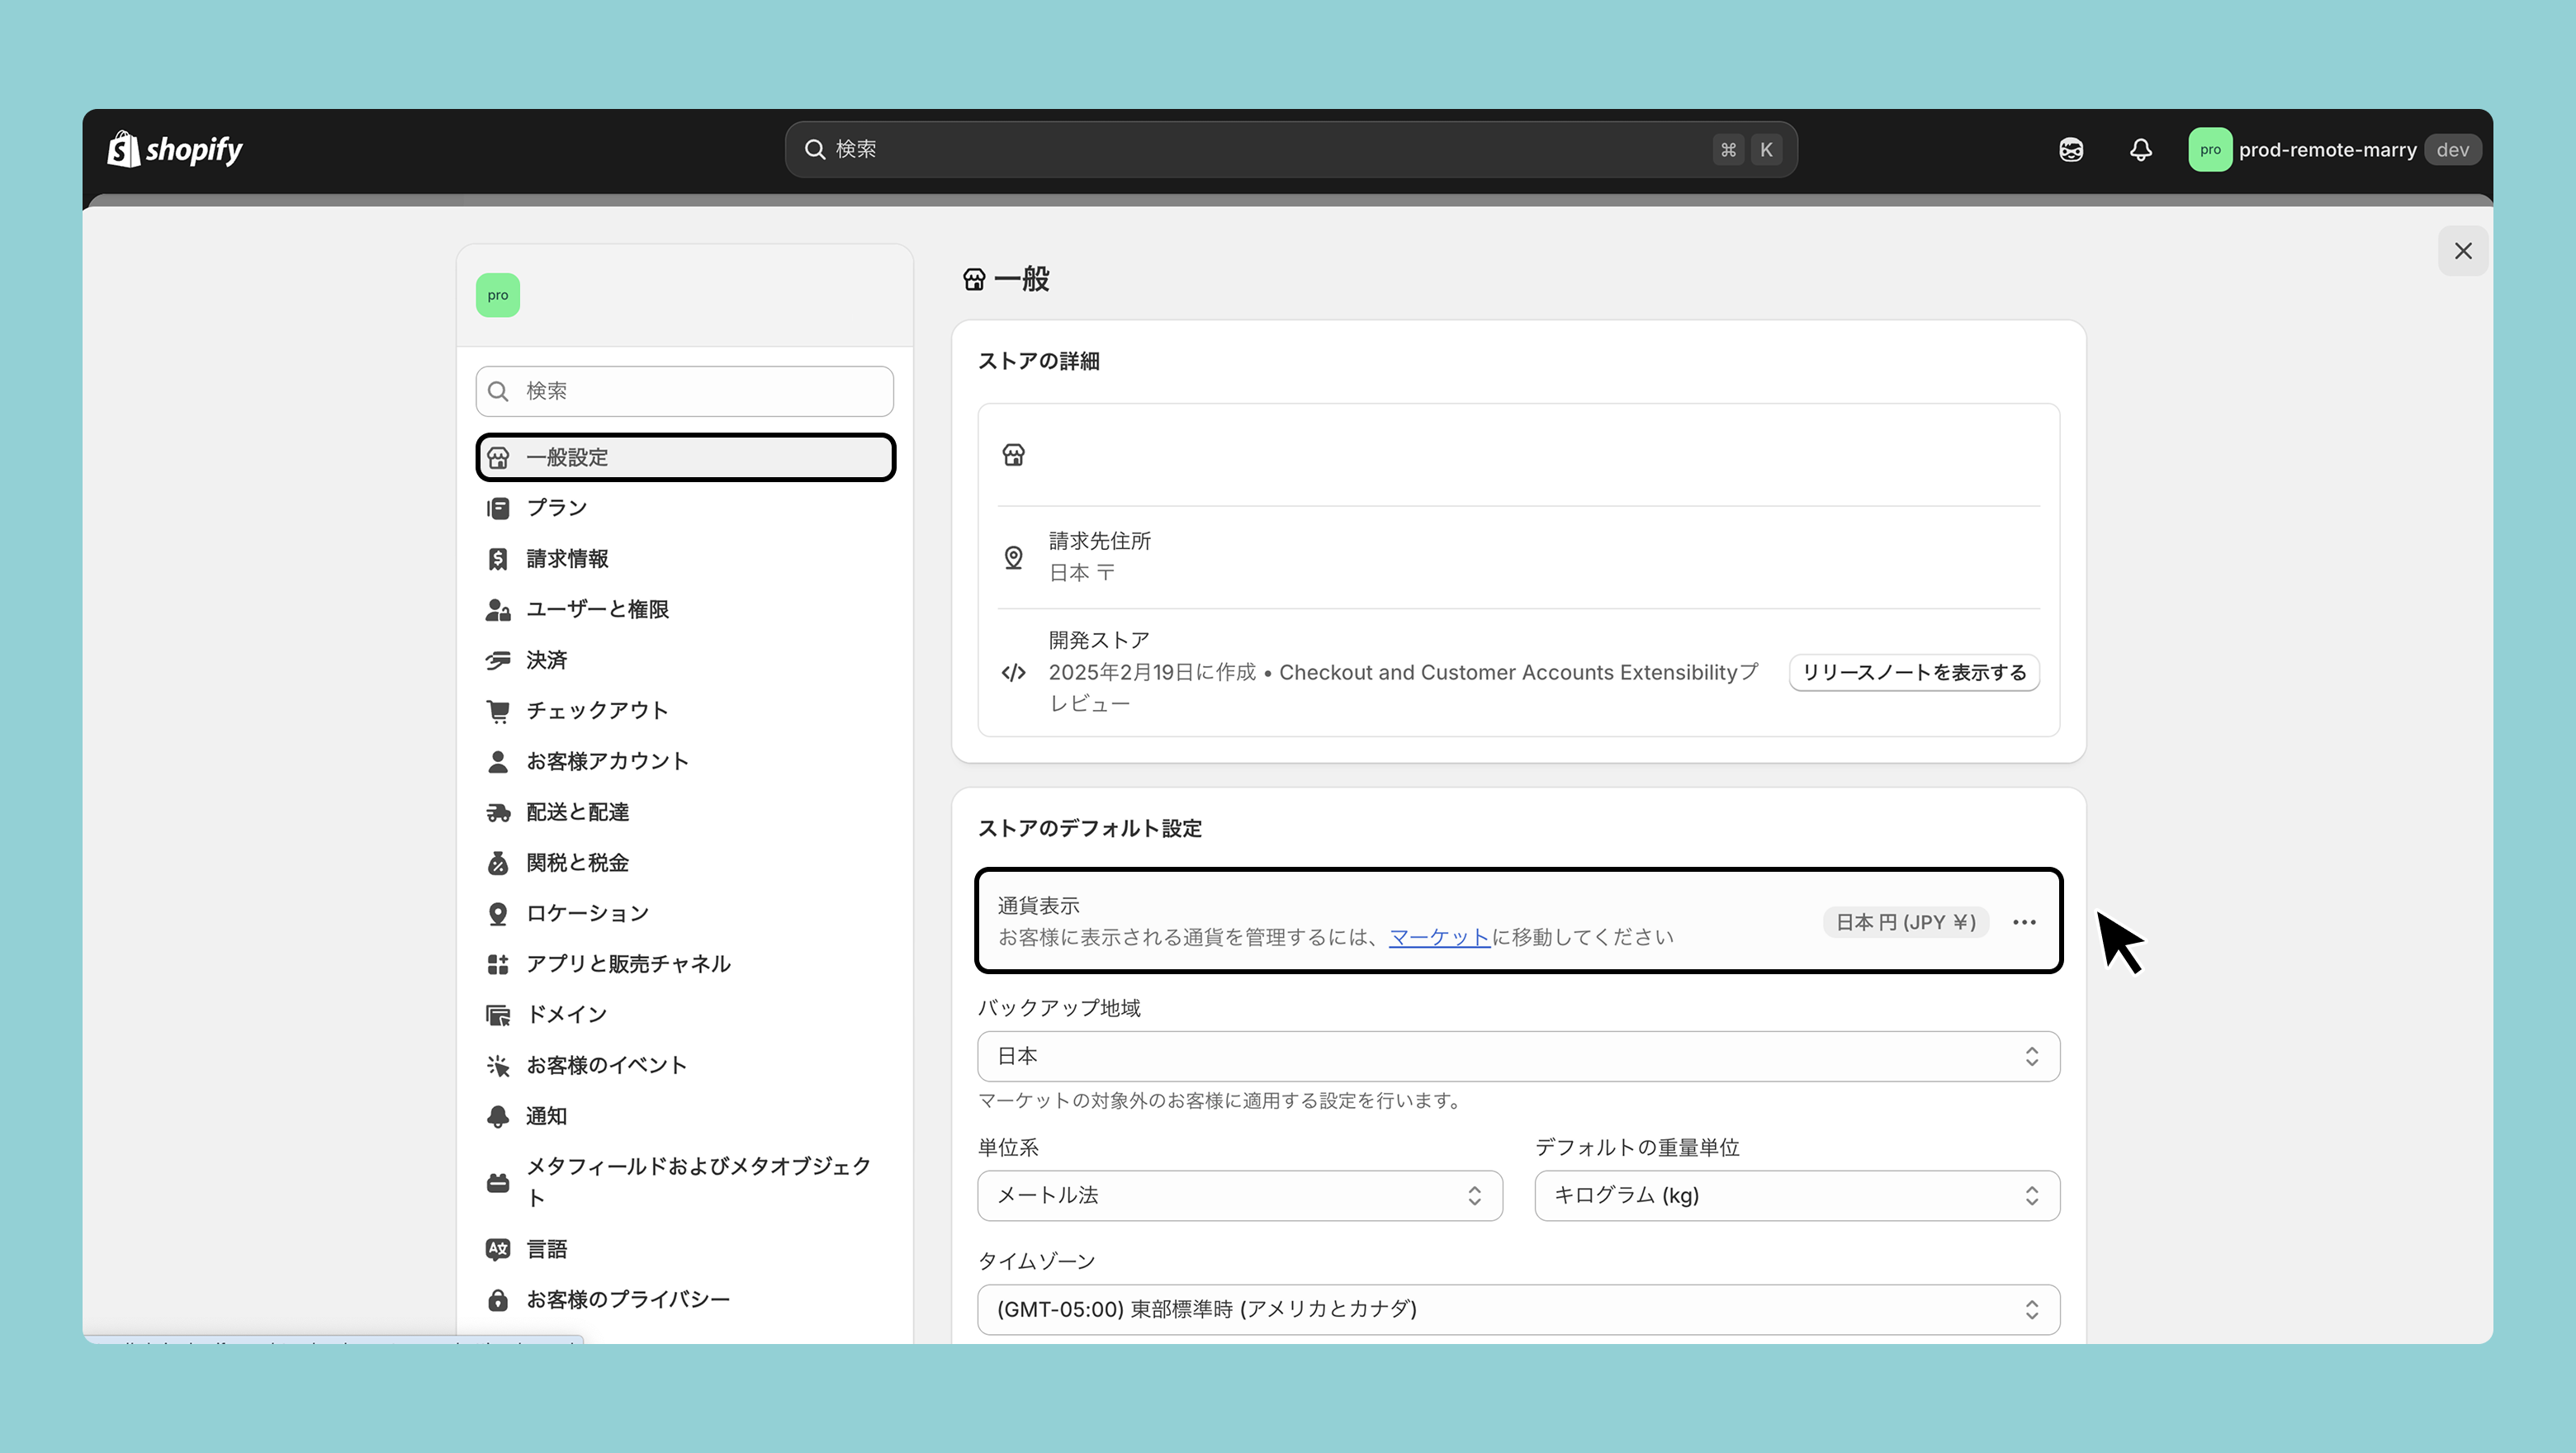Open the バックアップ地域 dropdown showing 日本
Viewport: 2576px width, 1453px height.
point(1518,1056)
